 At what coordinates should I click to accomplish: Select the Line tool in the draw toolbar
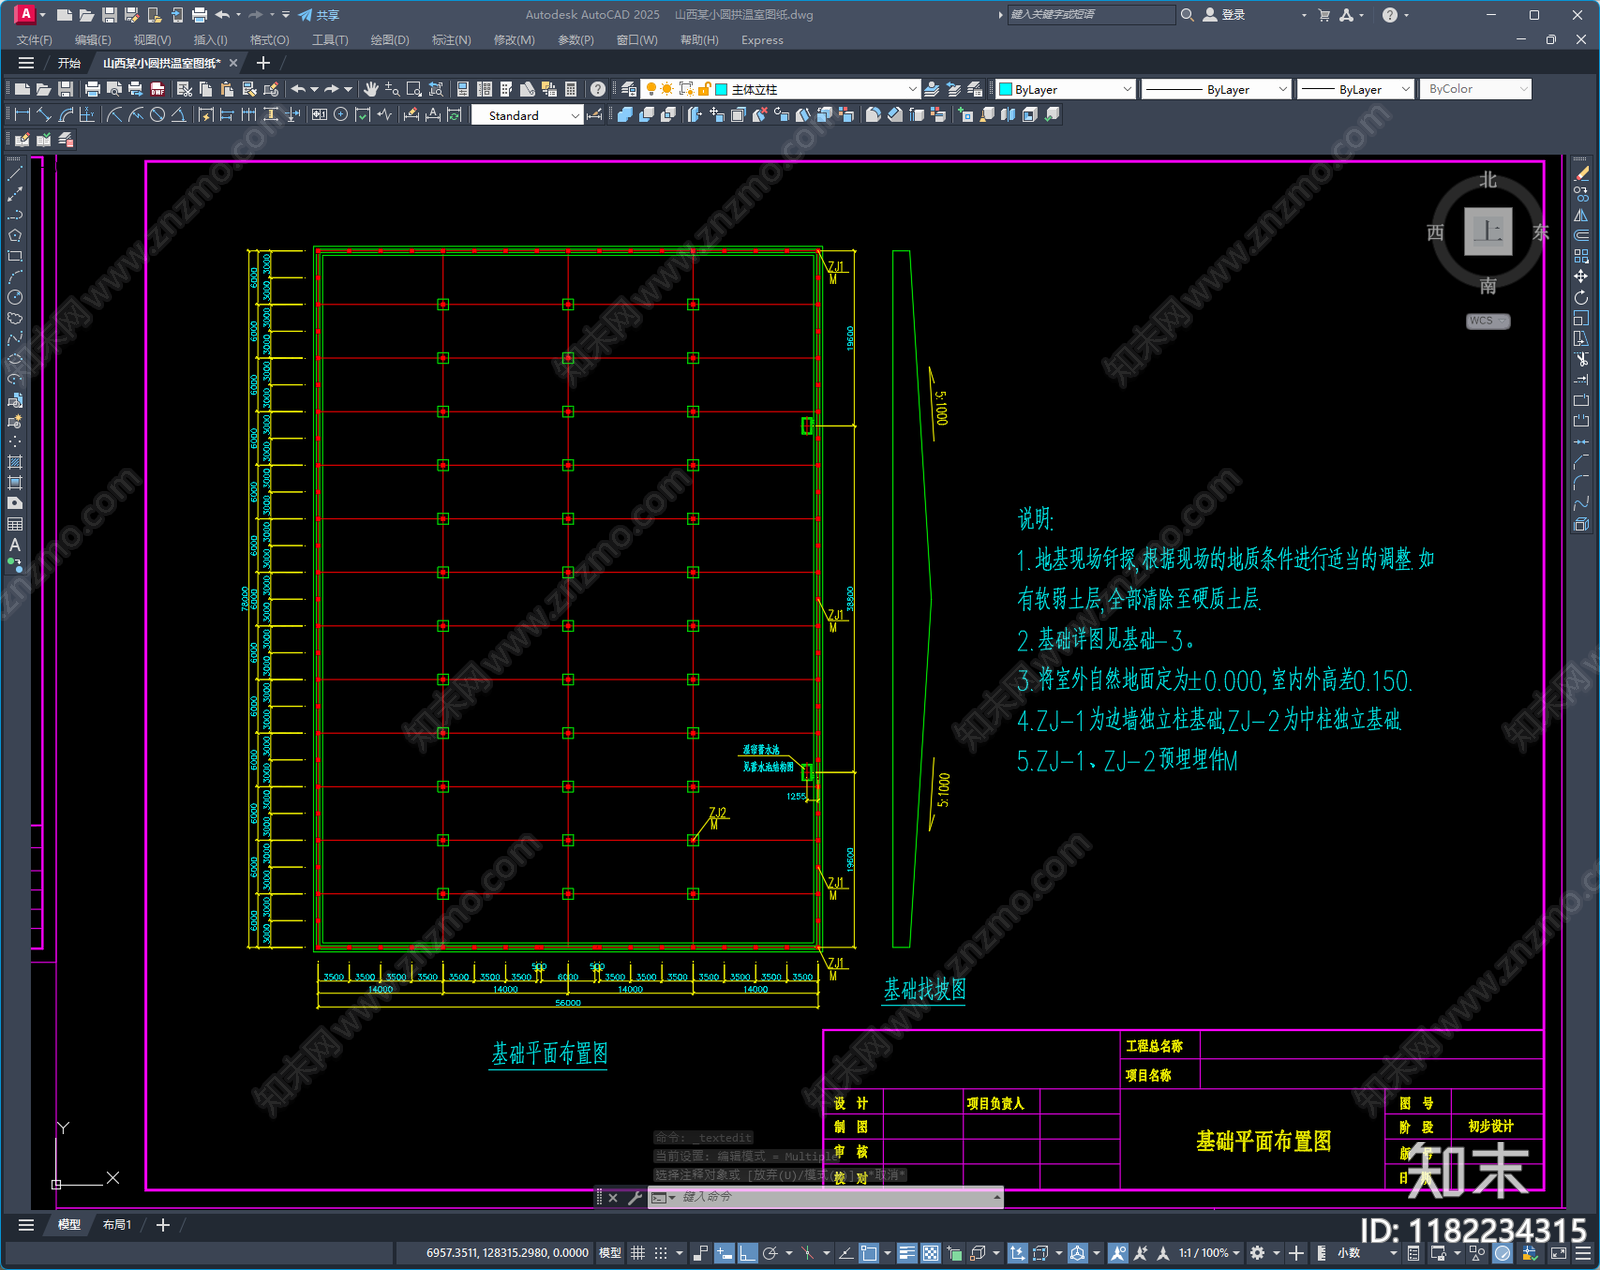15,174
